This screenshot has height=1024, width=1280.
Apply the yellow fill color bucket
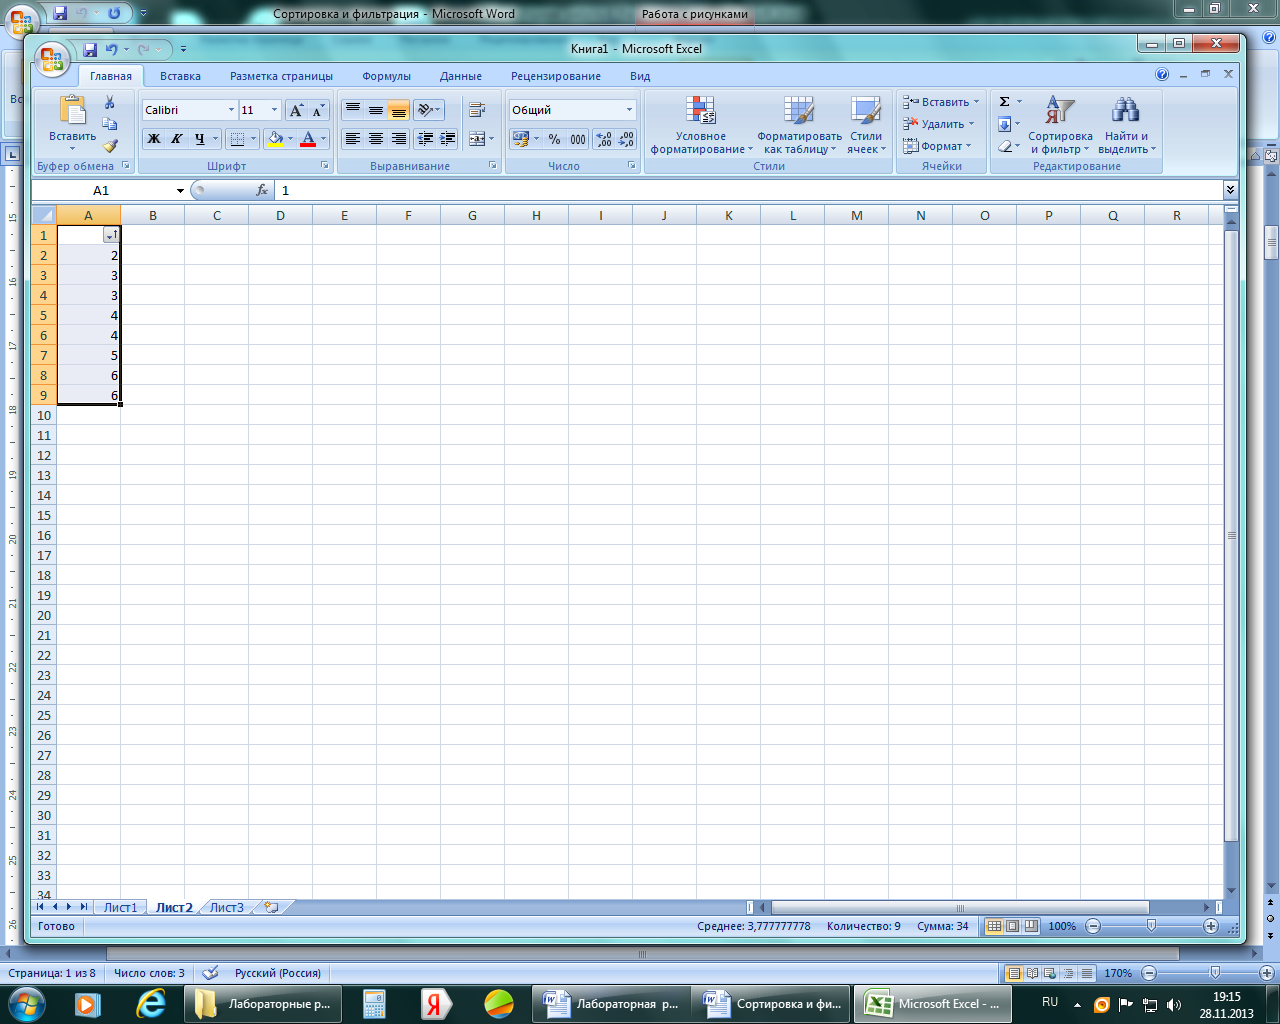point(276,139)
